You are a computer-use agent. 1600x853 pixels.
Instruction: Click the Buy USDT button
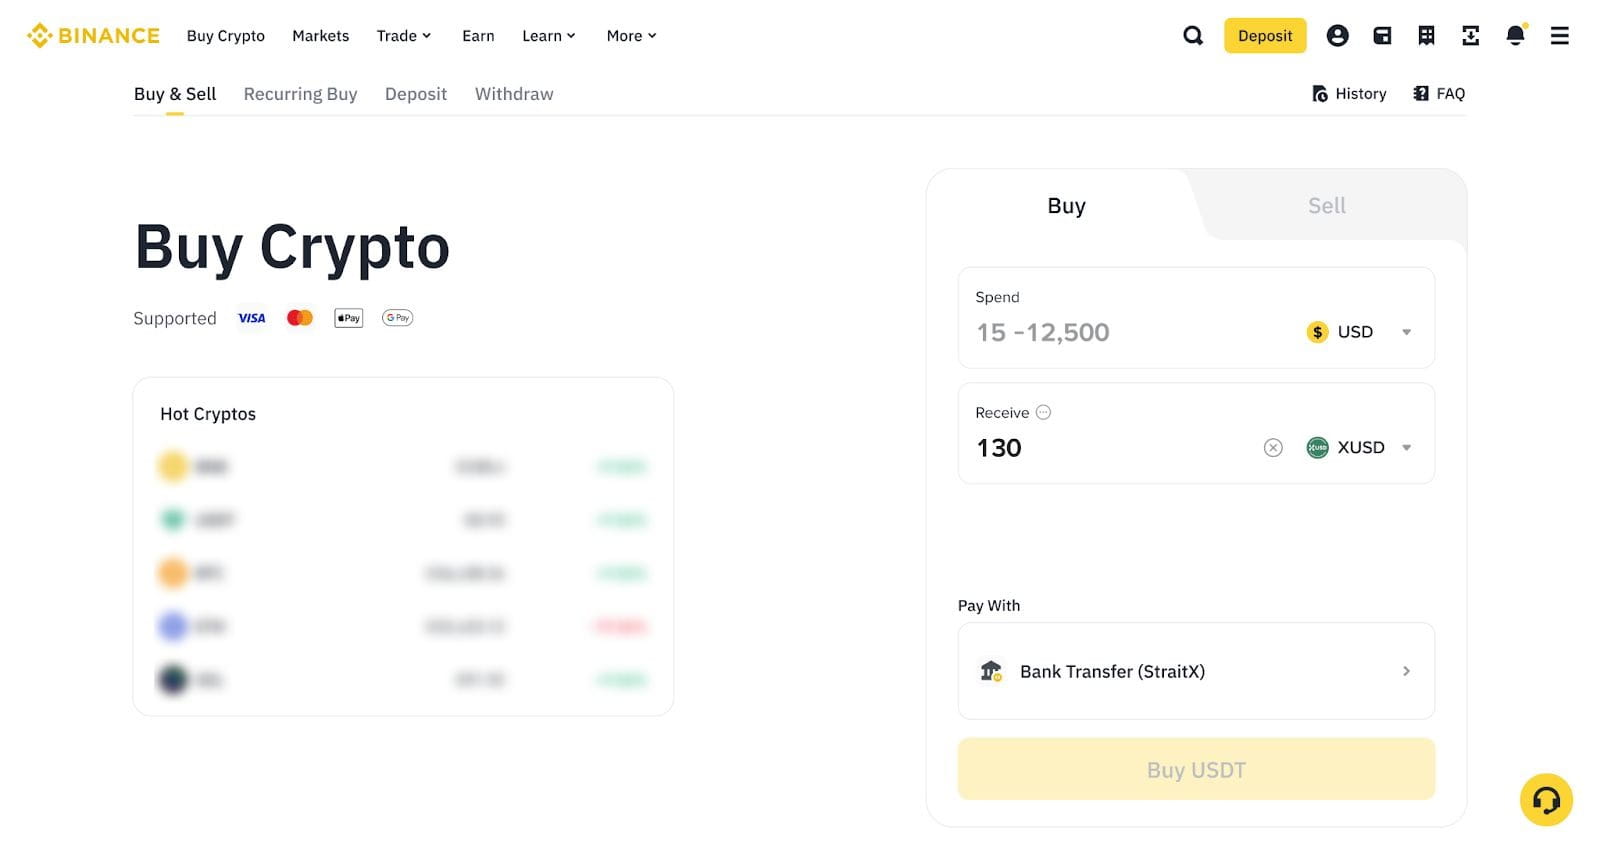tap(1196, 769)
